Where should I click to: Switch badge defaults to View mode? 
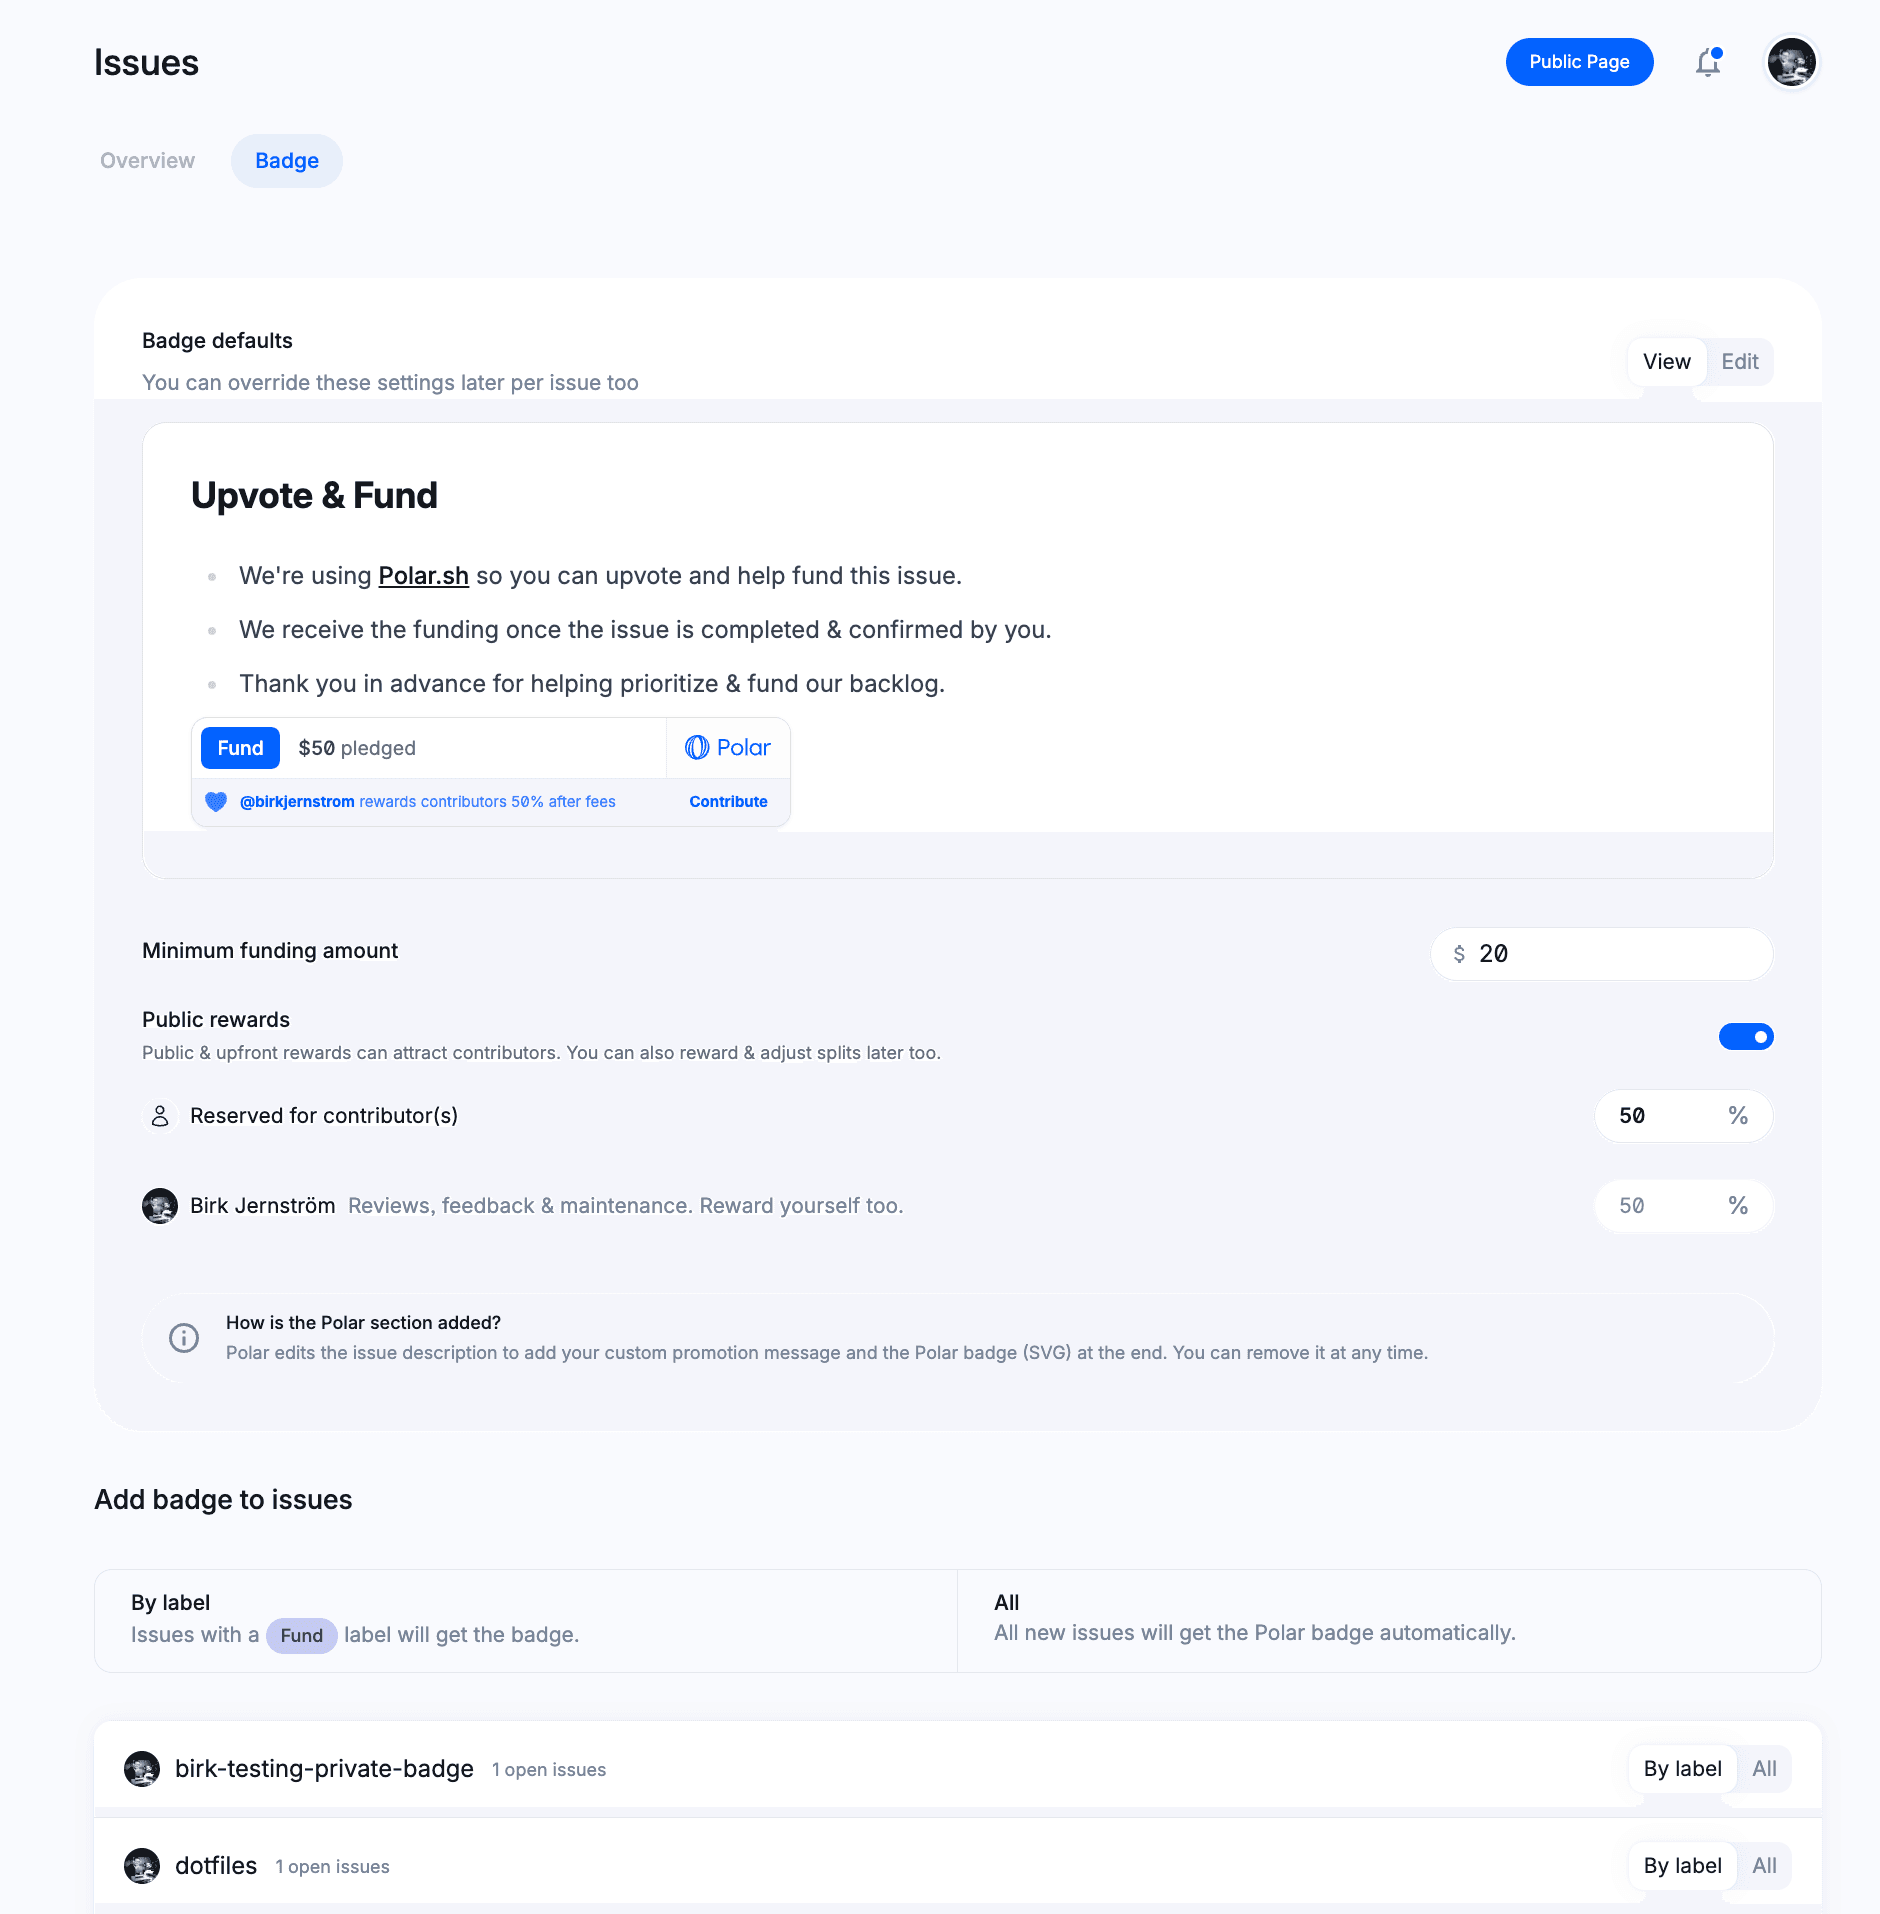[x=1667, y=362]
